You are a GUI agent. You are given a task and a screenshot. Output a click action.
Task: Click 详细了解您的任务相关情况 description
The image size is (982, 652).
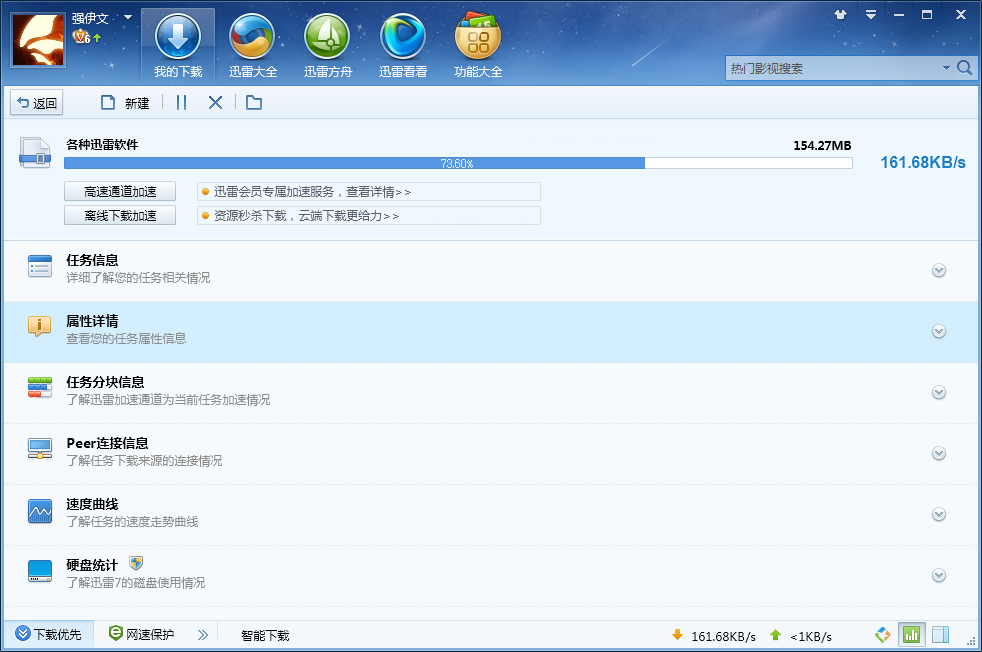pyautogui.click(x=138, y=277)
